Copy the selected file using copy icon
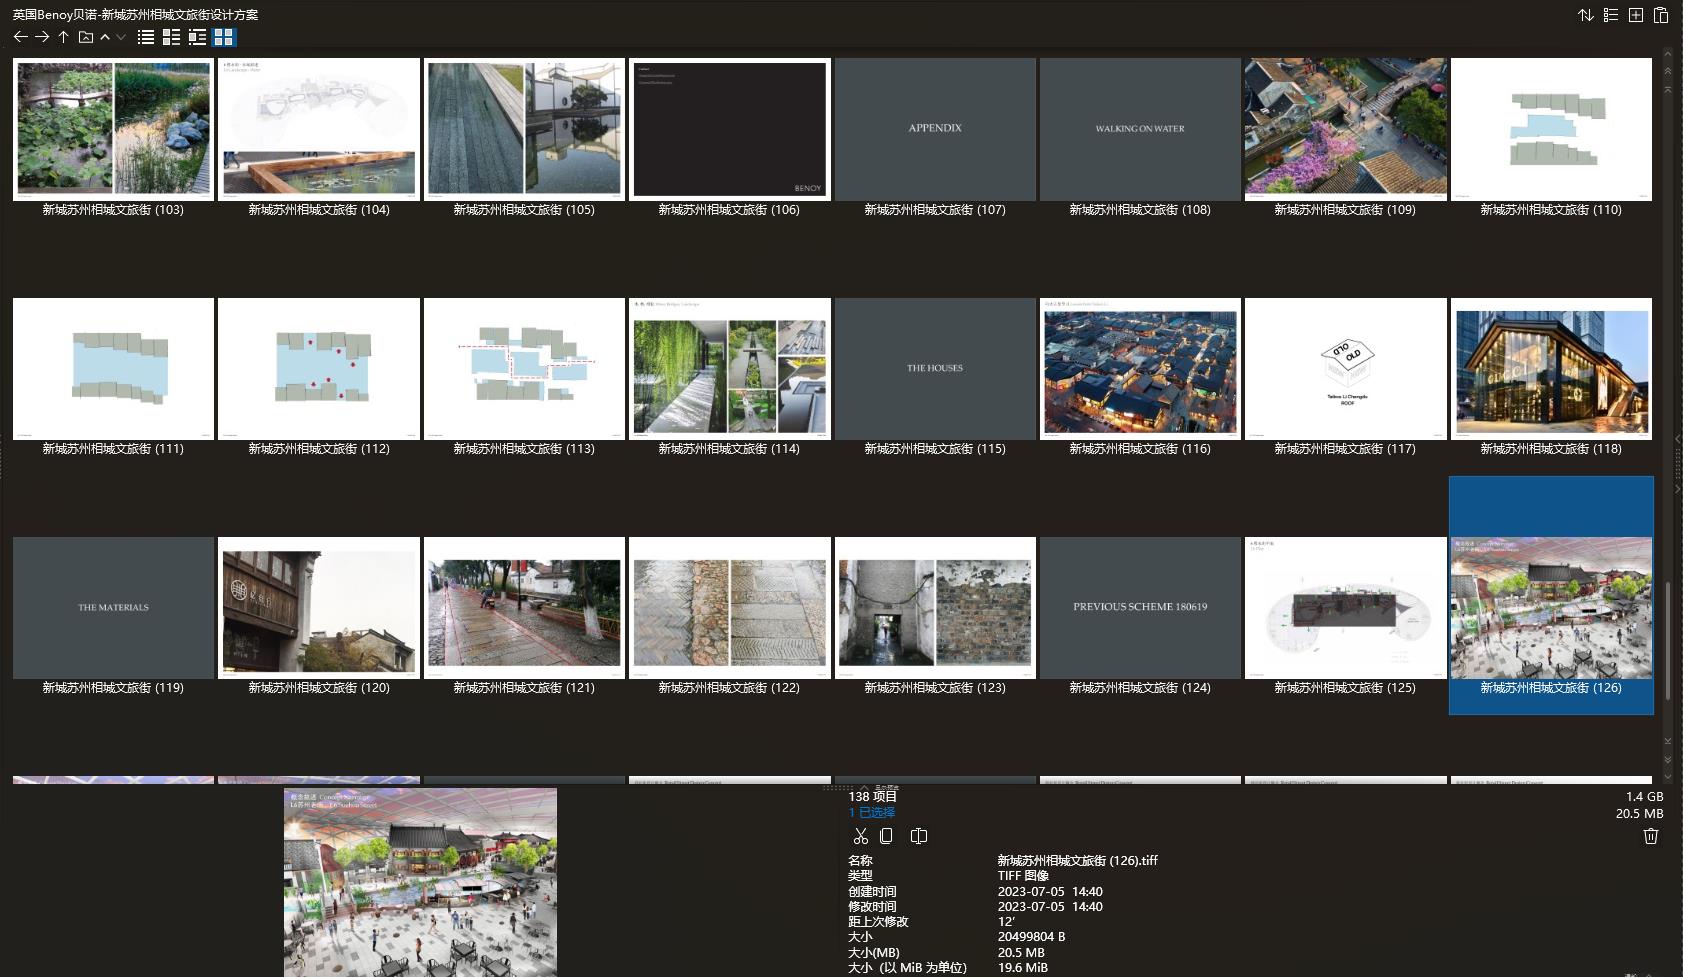 coord(886,836)
